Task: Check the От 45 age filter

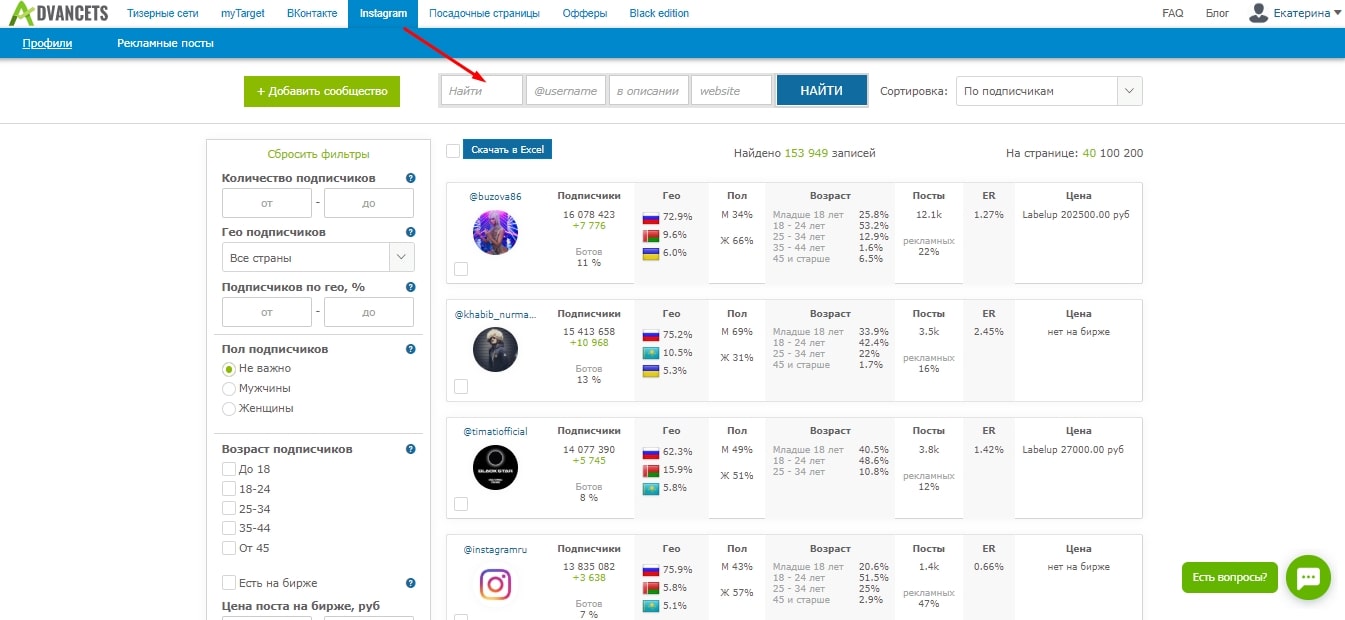Action: [x=229, y=548]
